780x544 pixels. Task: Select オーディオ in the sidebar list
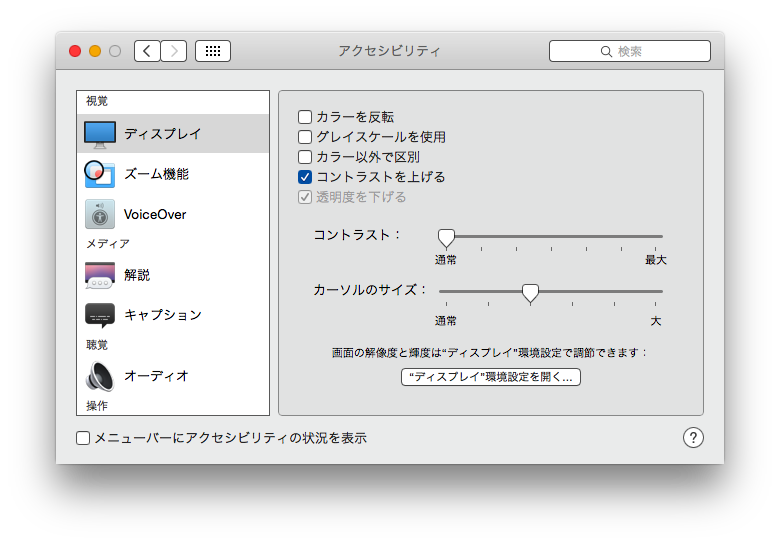click(173, 376)
